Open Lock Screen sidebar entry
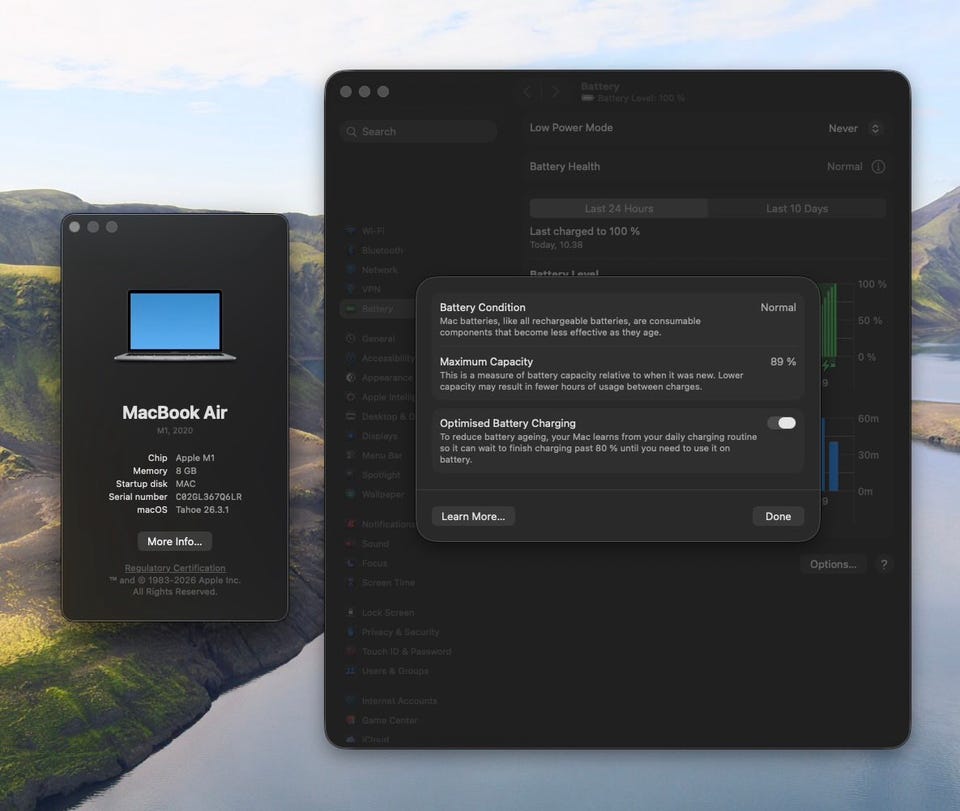This screenshot has height=811, width=960. (380, 613)
